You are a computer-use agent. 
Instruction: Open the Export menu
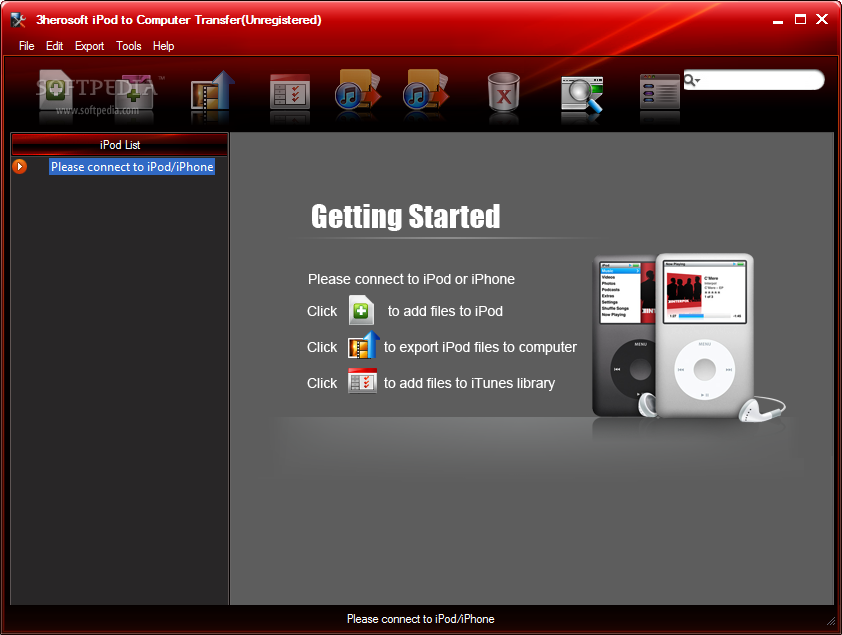89,46
